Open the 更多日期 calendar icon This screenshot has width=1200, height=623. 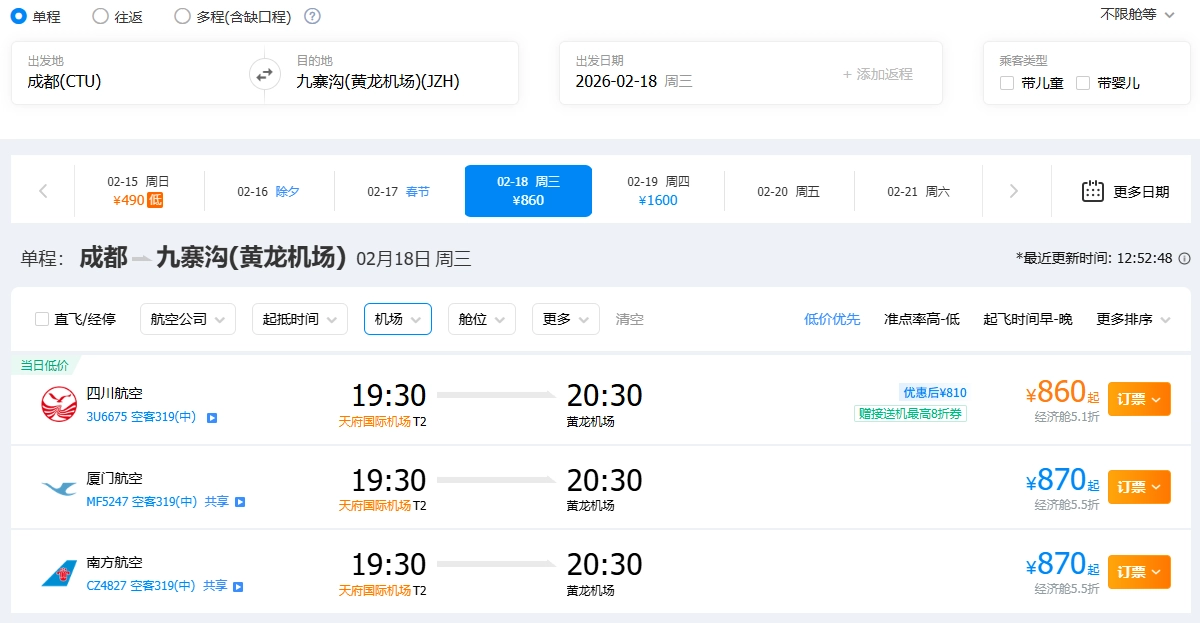click(x=1092, y=190)
